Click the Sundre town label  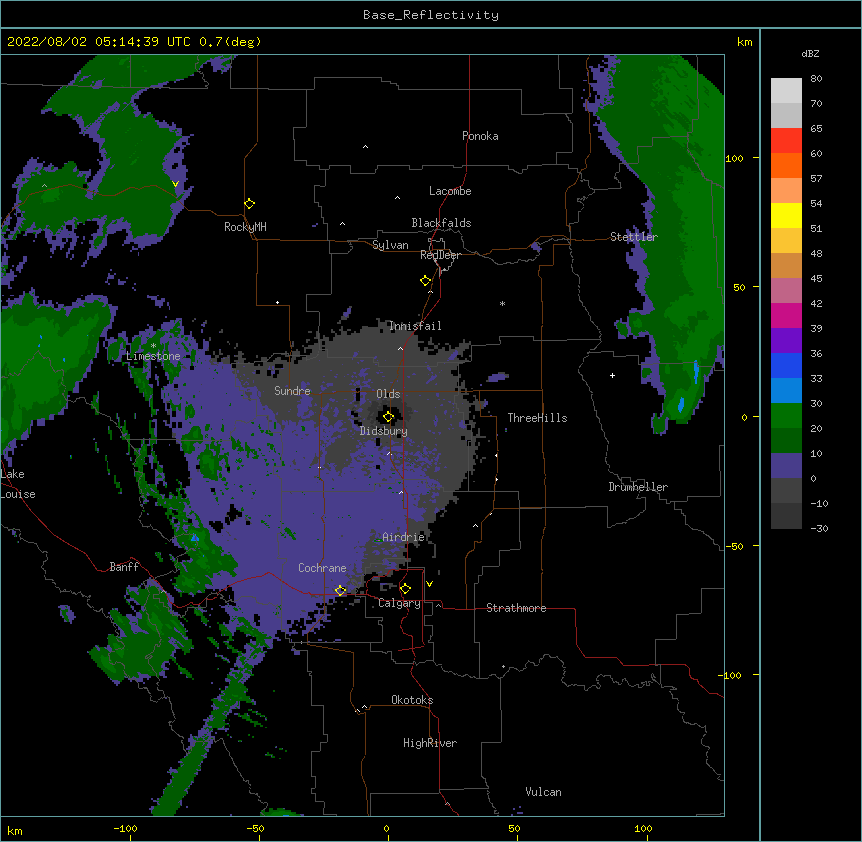pyautogui.click(x=292, y=391)
